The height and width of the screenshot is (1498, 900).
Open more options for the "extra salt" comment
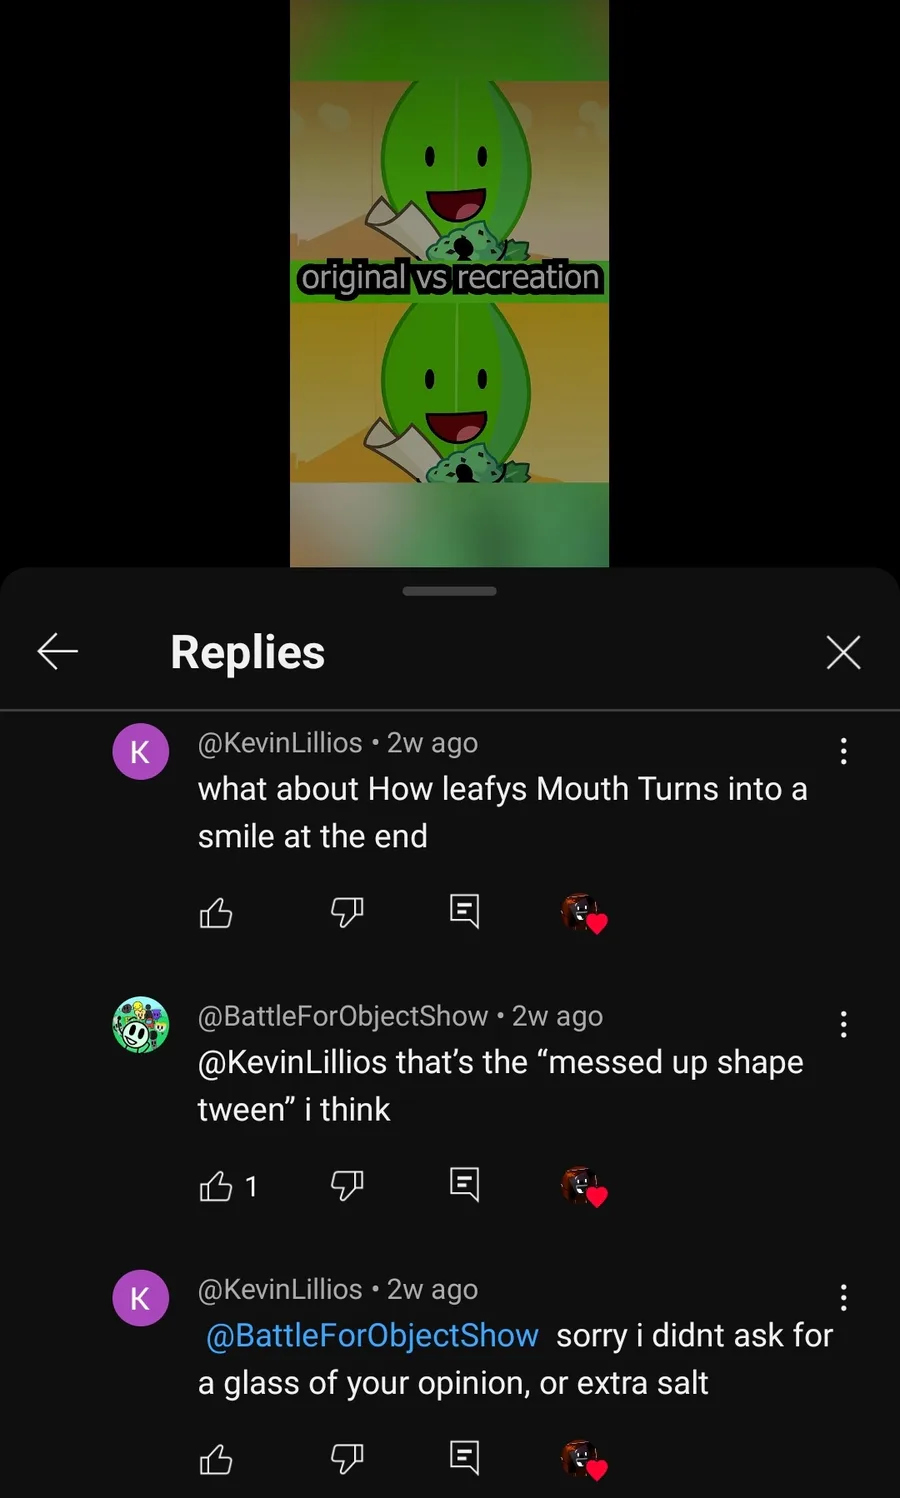pyautogui.click(x=844, y=1297)
